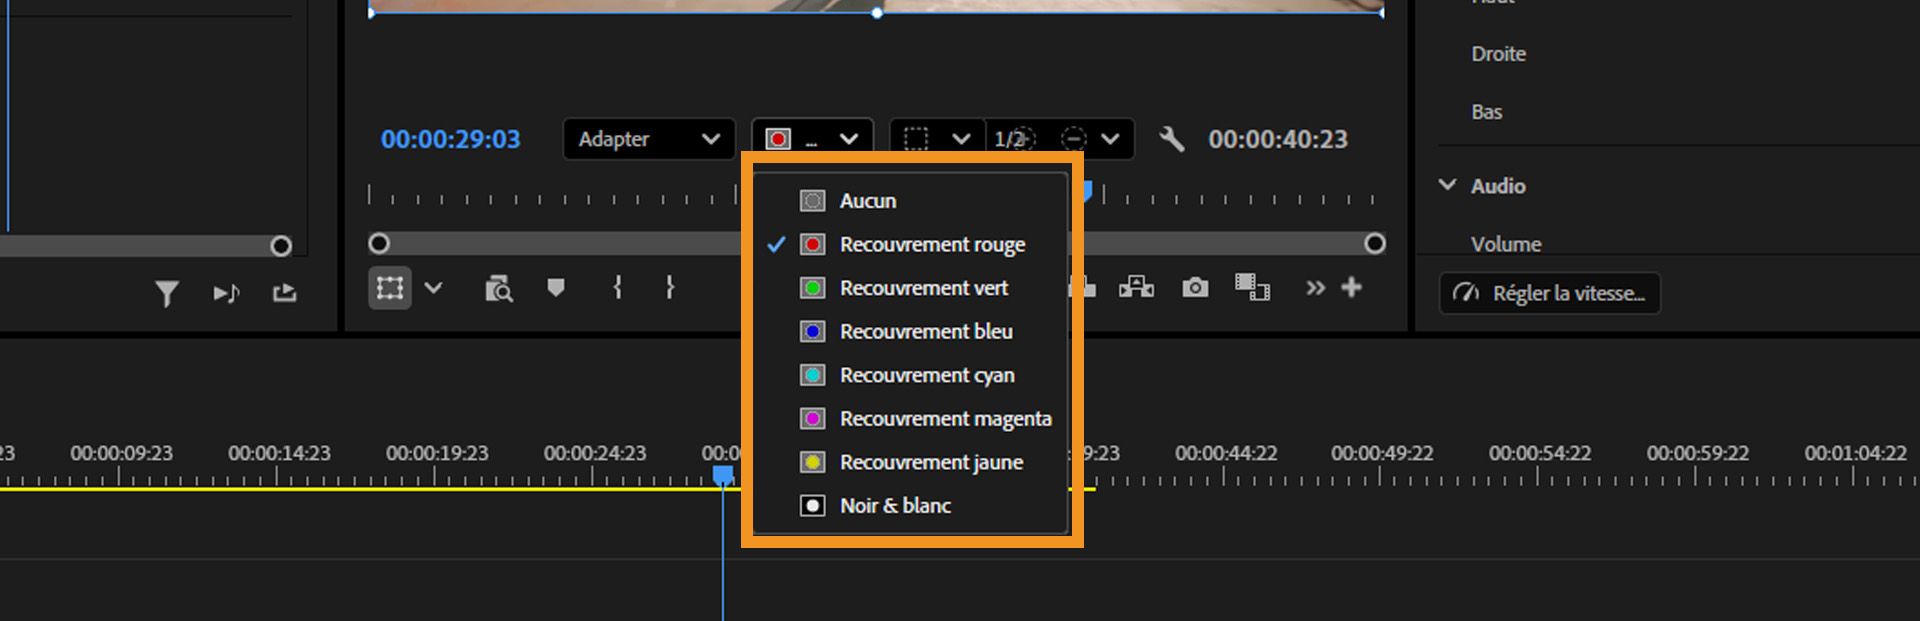Click the Droite property label

point(1498,54)
